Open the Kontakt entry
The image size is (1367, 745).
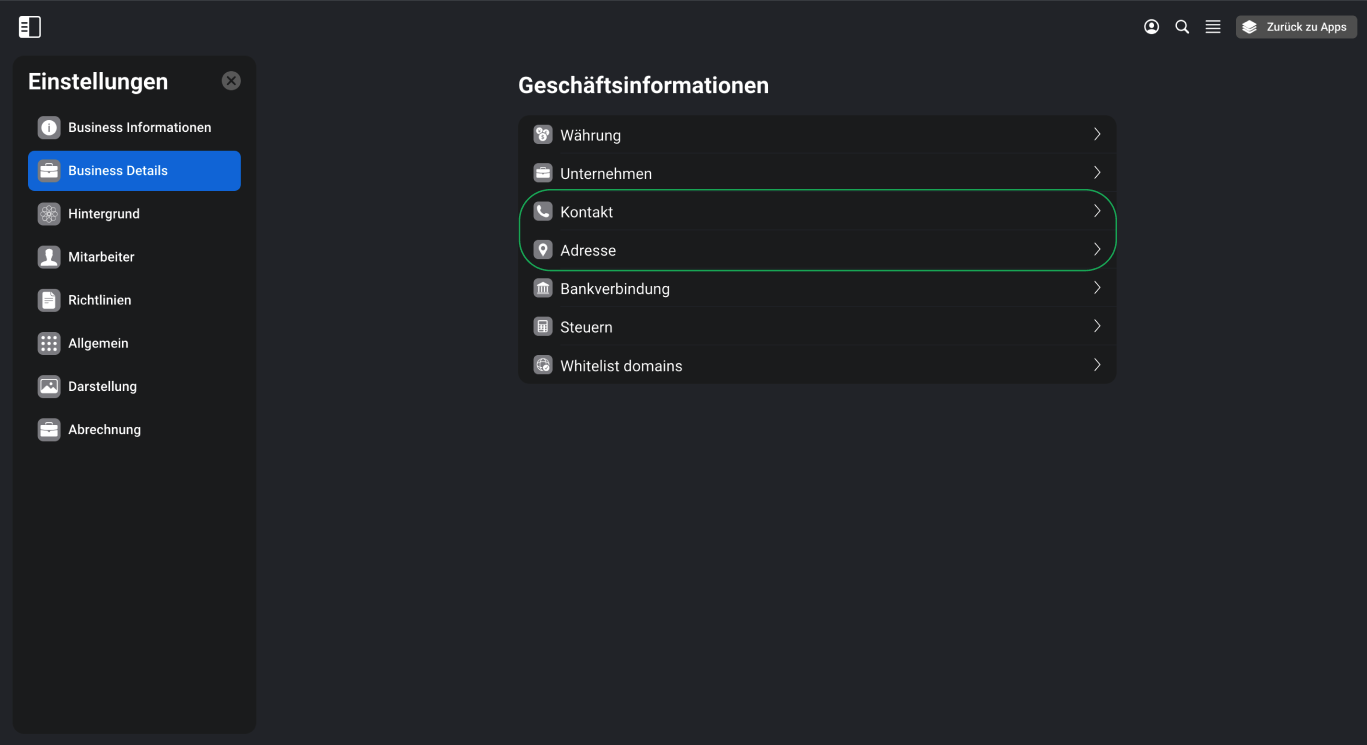817,212
